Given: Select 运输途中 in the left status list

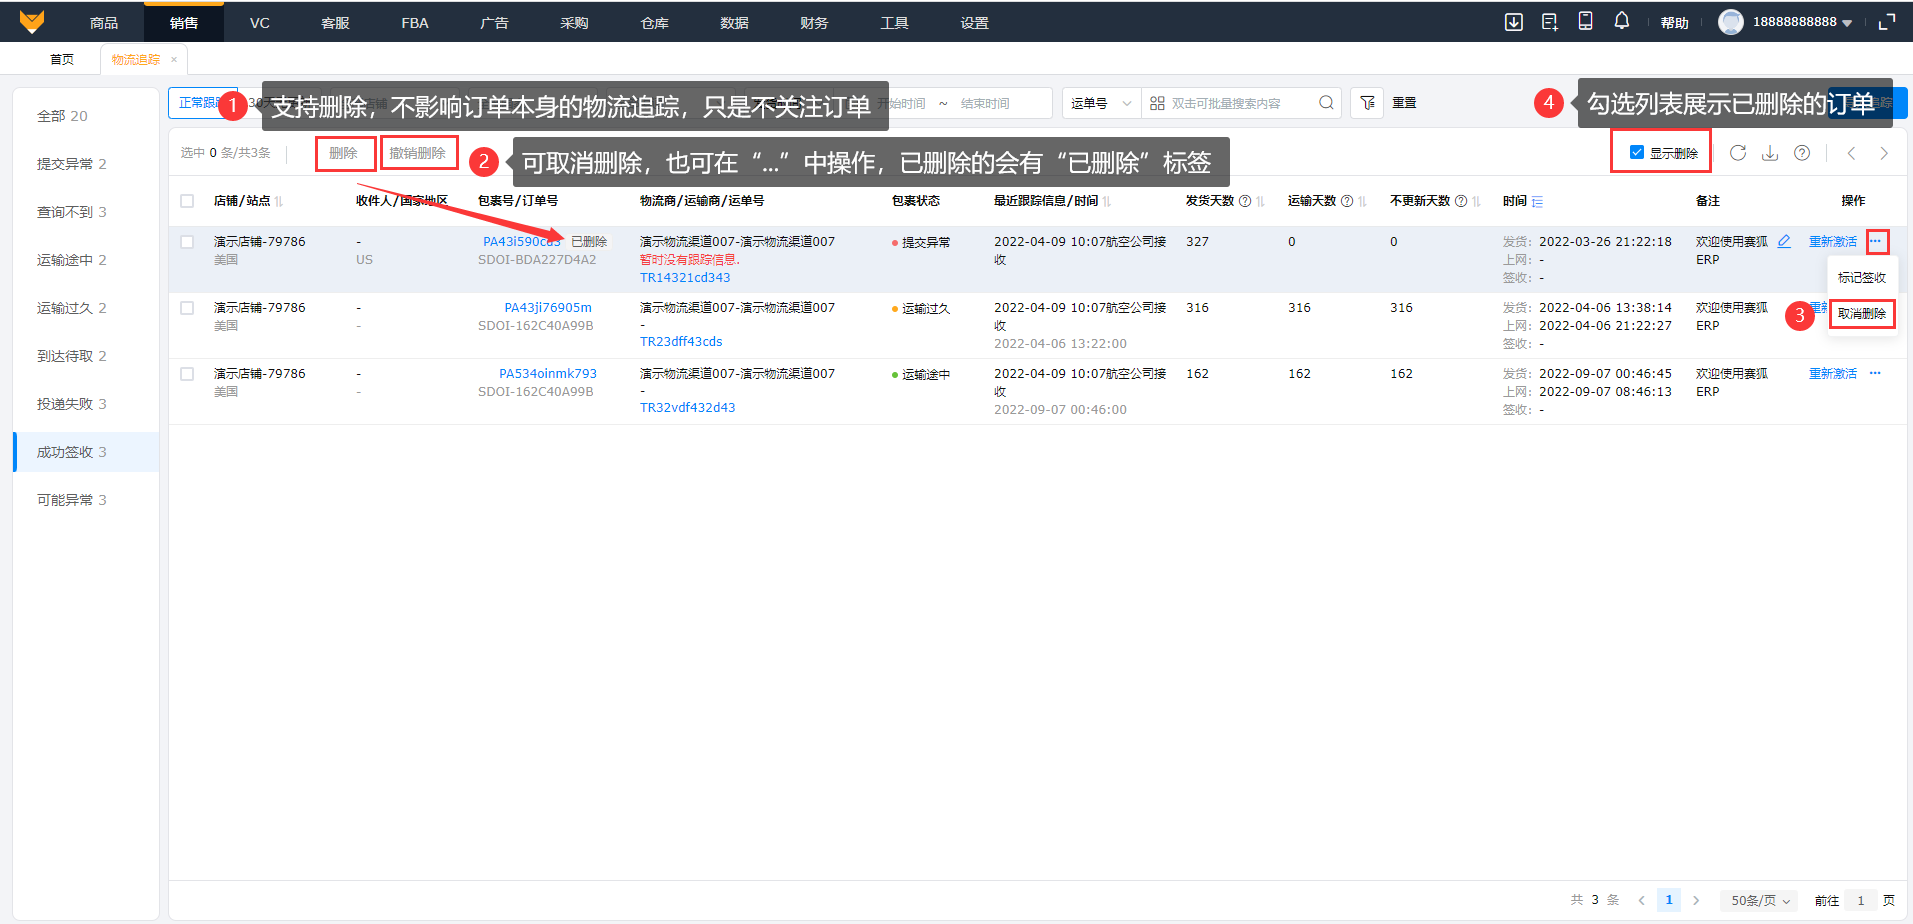Looking at the screenshot, I should pos(71,260).
